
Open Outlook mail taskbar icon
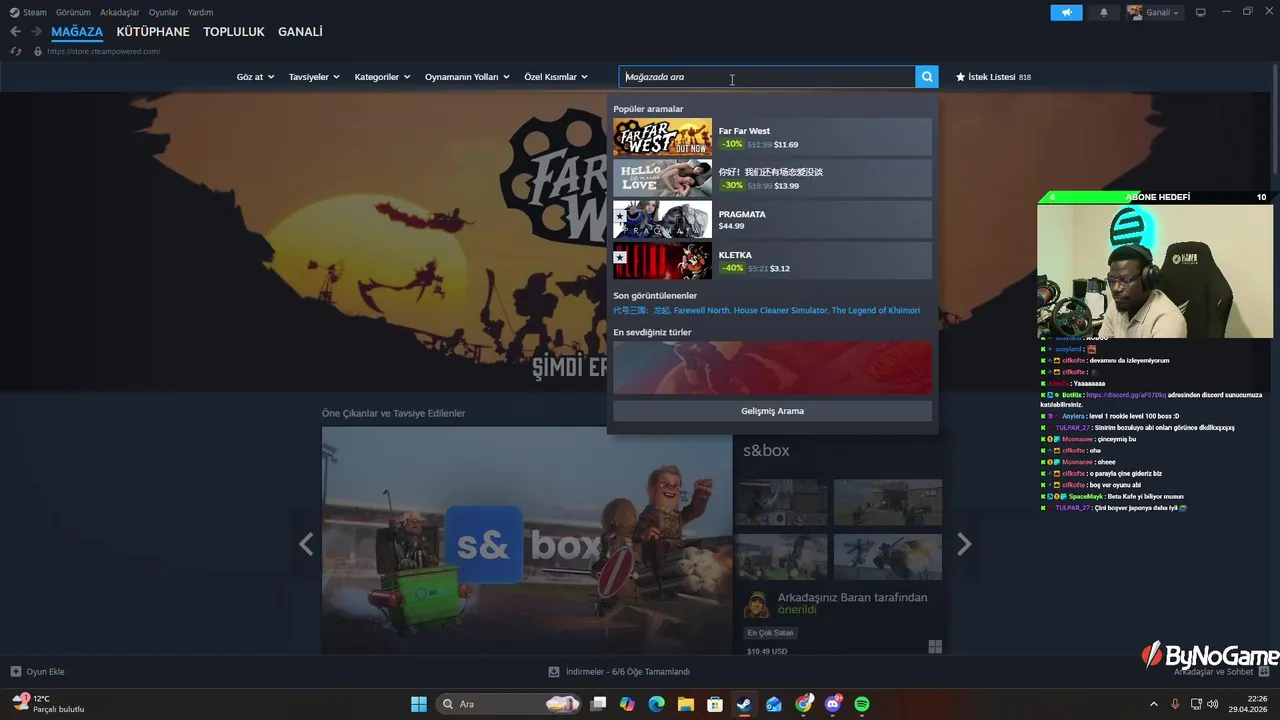click(x=774, y=704)
